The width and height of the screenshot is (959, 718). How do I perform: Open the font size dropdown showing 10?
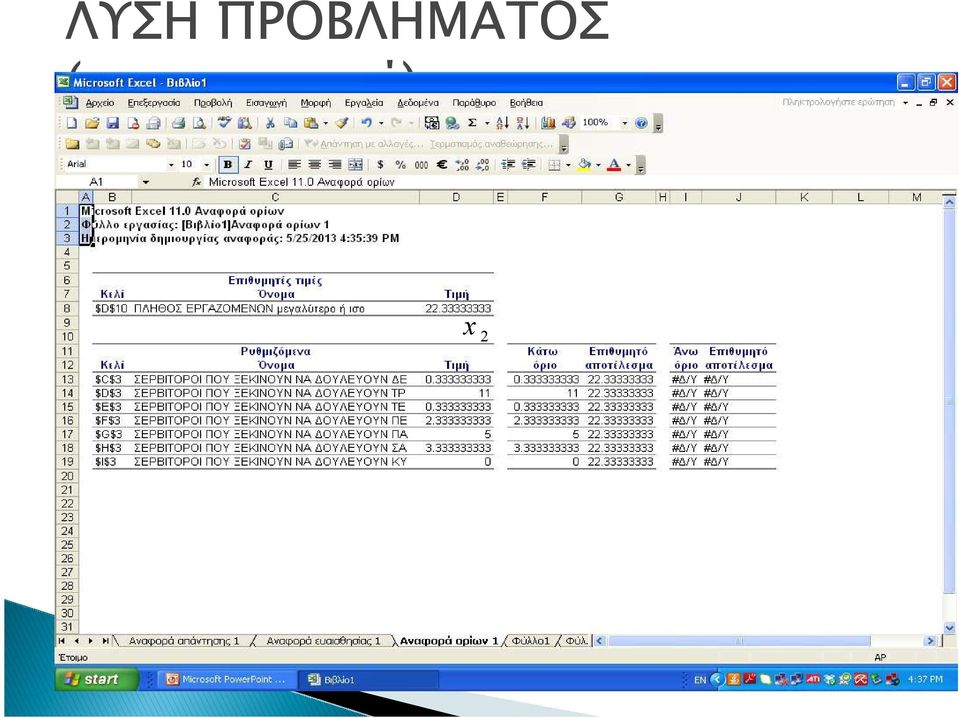pyautogui.click(x=206, y=165)
